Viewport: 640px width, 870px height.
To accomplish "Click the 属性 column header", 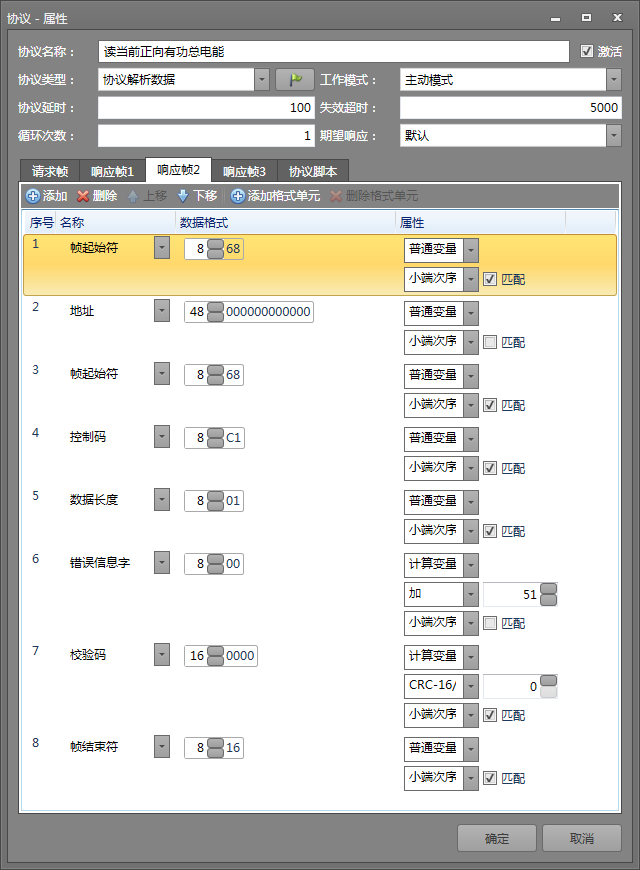I will tap(481, 222).
